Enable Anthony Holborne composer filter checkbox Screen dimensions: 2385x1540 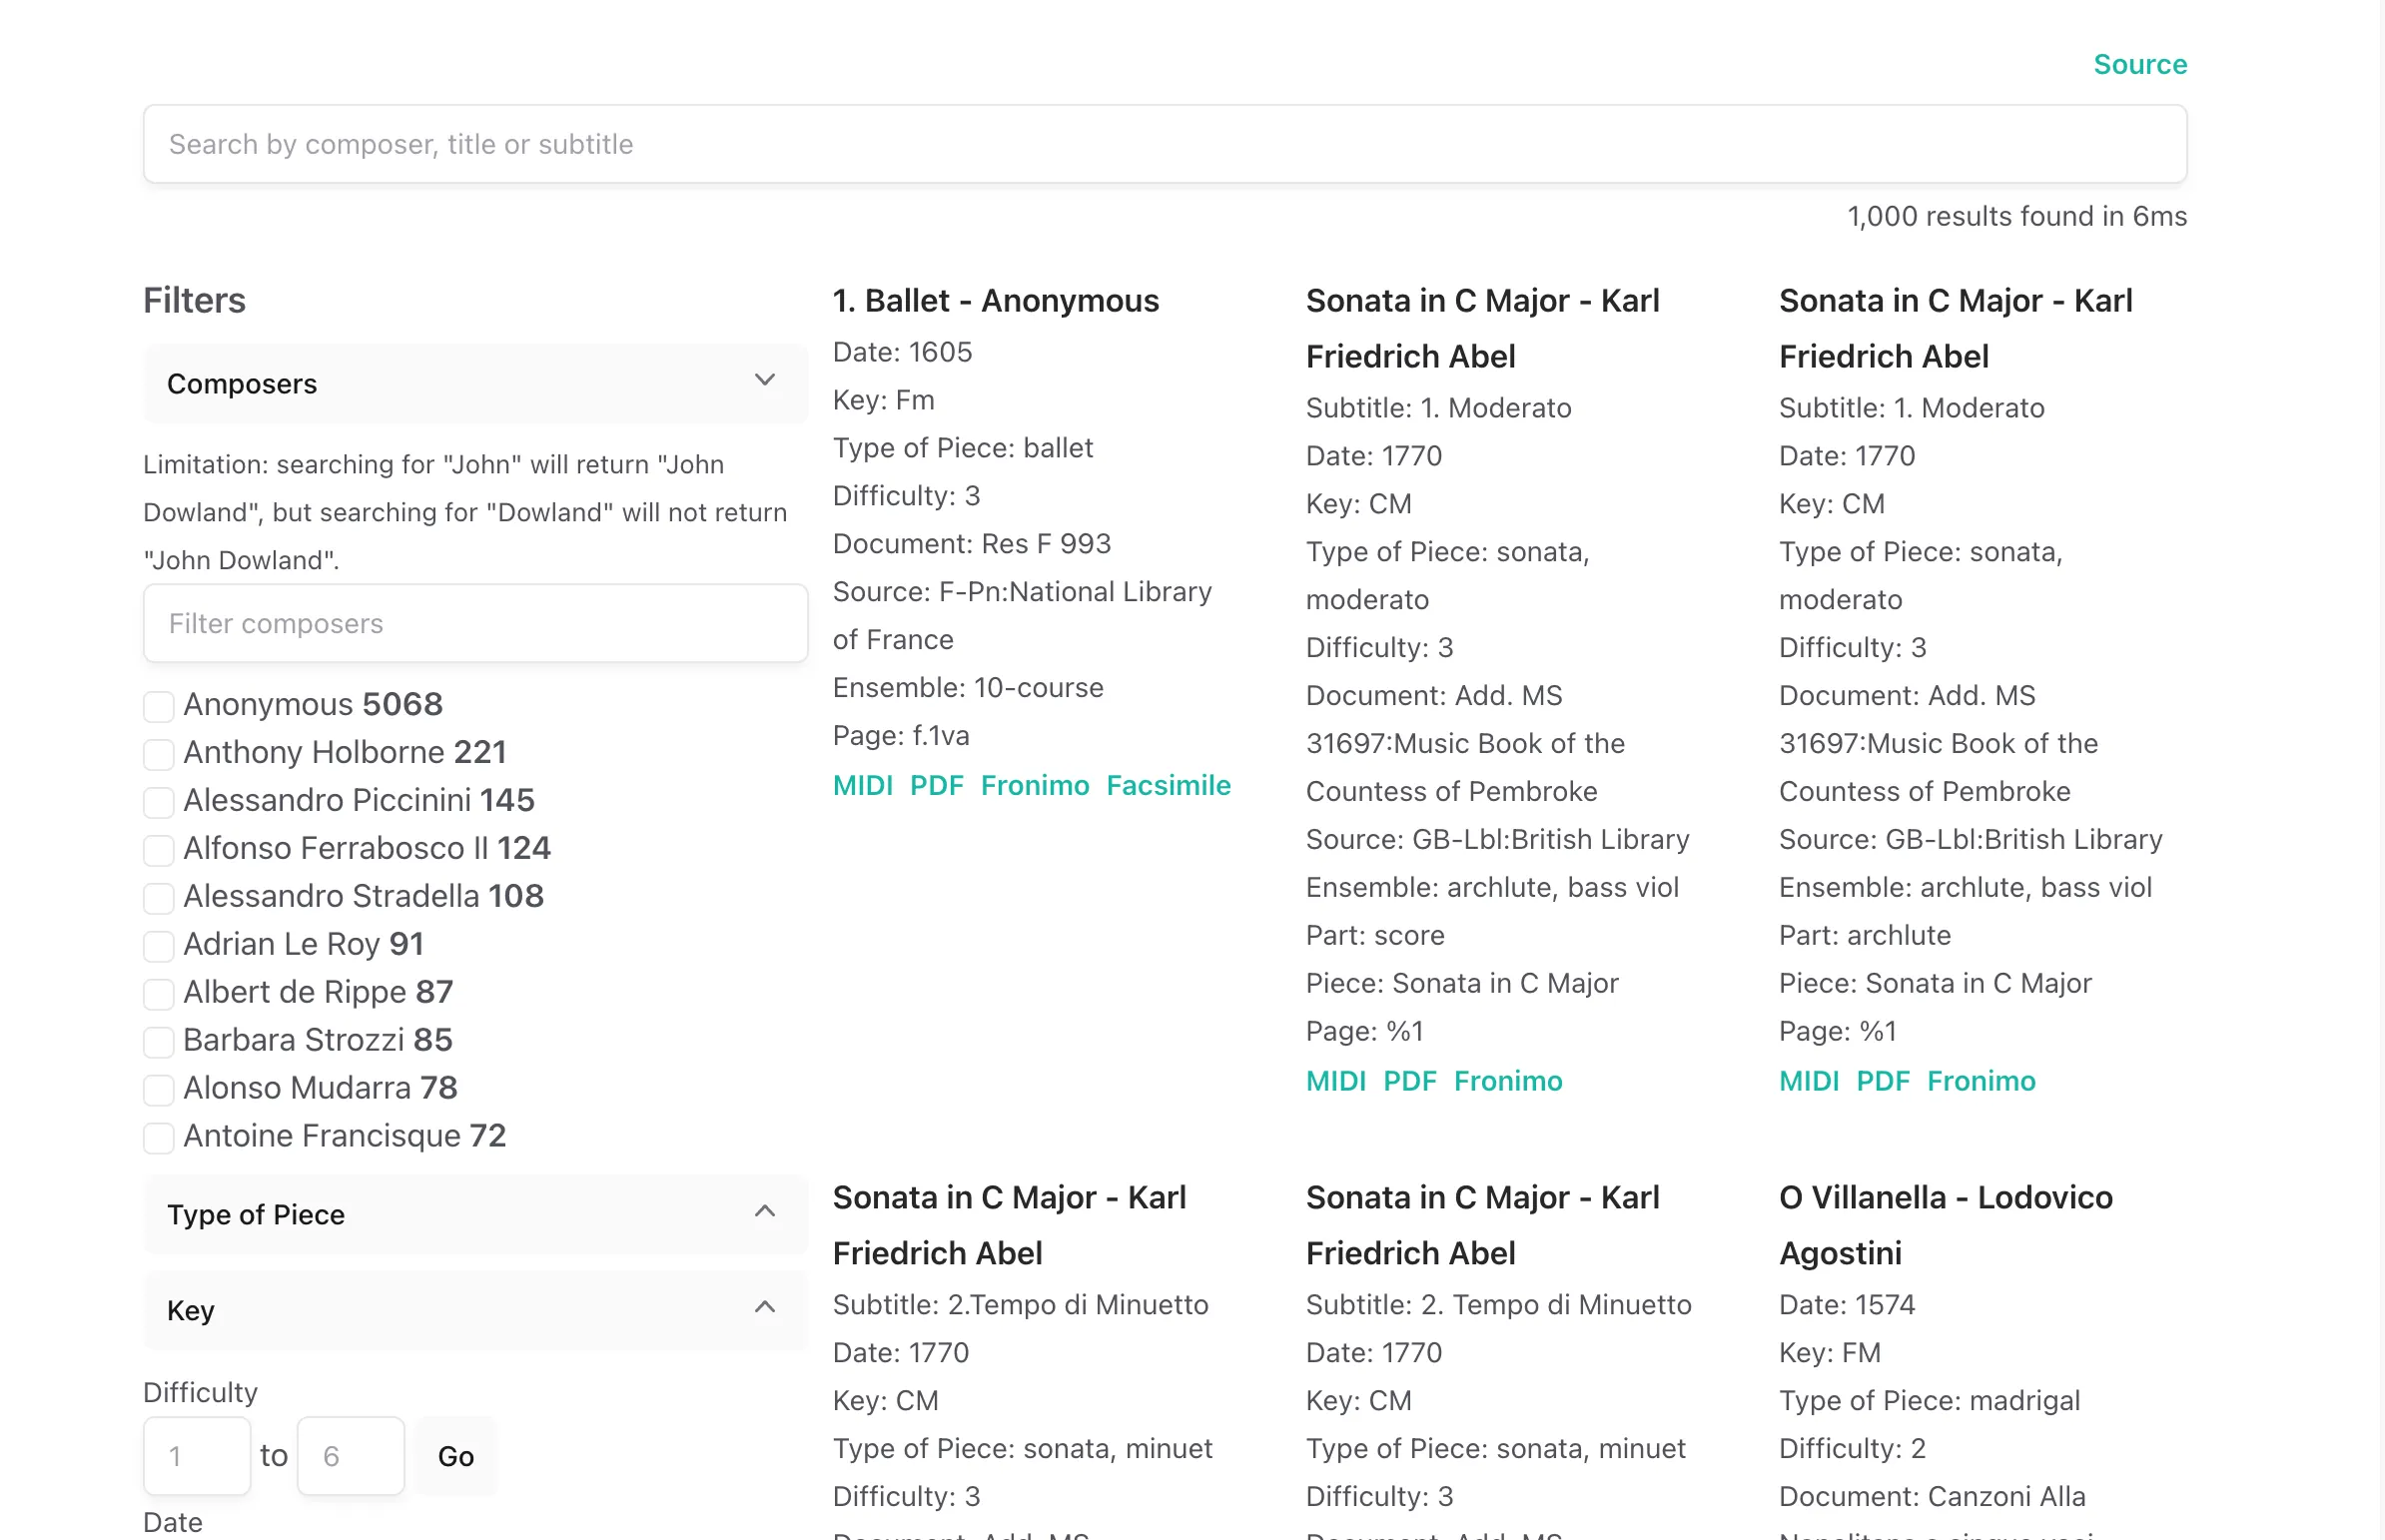click(x=158, y=751)
